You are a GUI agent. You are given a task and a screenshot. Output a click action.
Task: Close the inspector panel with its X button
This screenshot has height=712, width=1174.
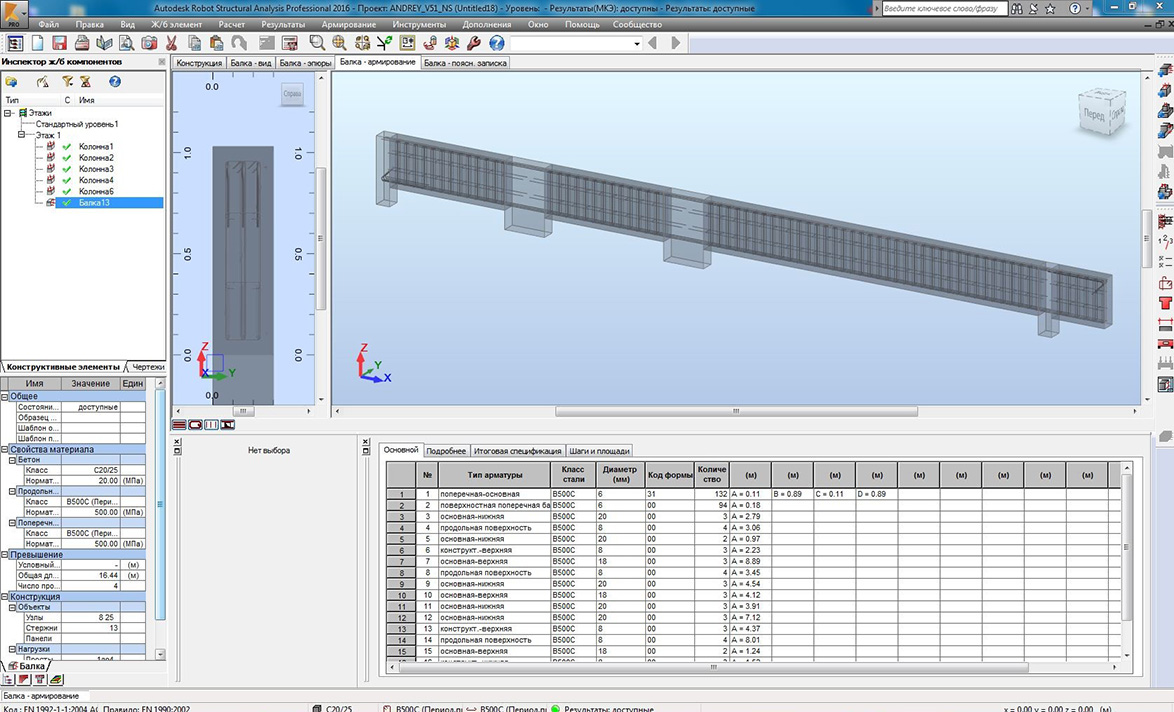[x=161, y=62]
